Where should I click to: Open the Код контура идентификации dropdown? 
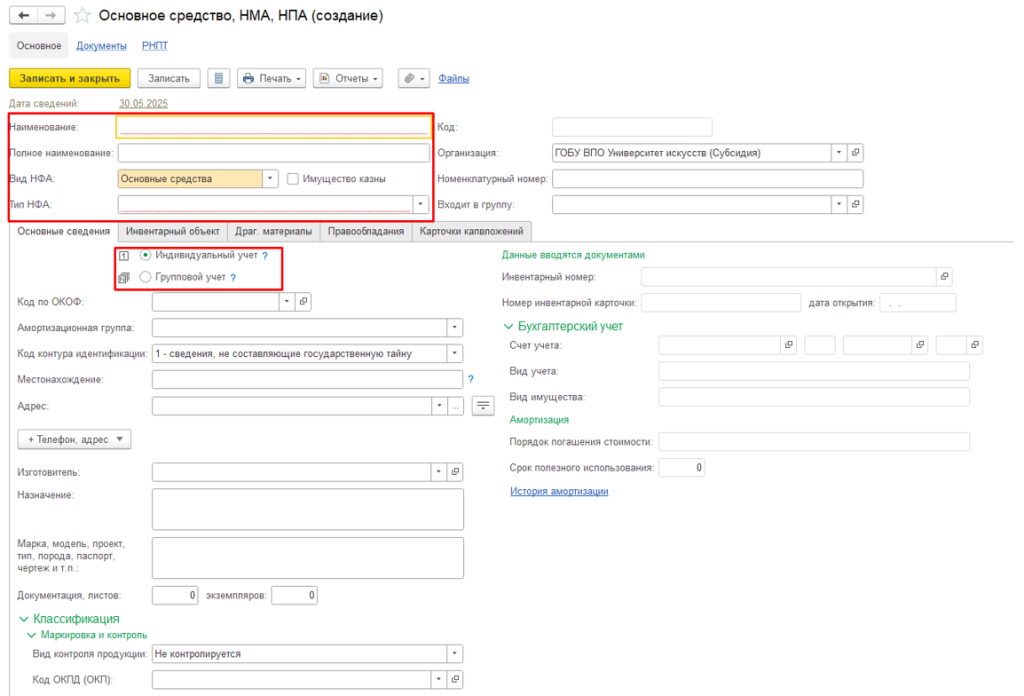(x=455, y=353)
